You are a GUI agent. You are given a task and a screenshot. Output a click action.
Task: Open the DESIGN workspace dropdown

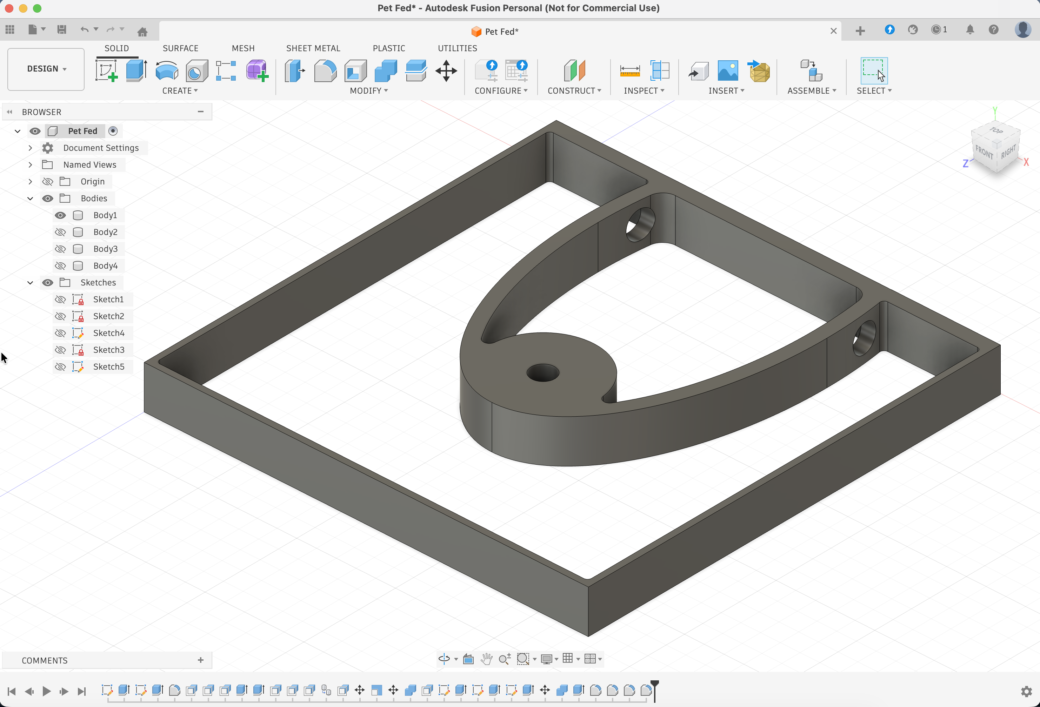(x=46, y=69)
